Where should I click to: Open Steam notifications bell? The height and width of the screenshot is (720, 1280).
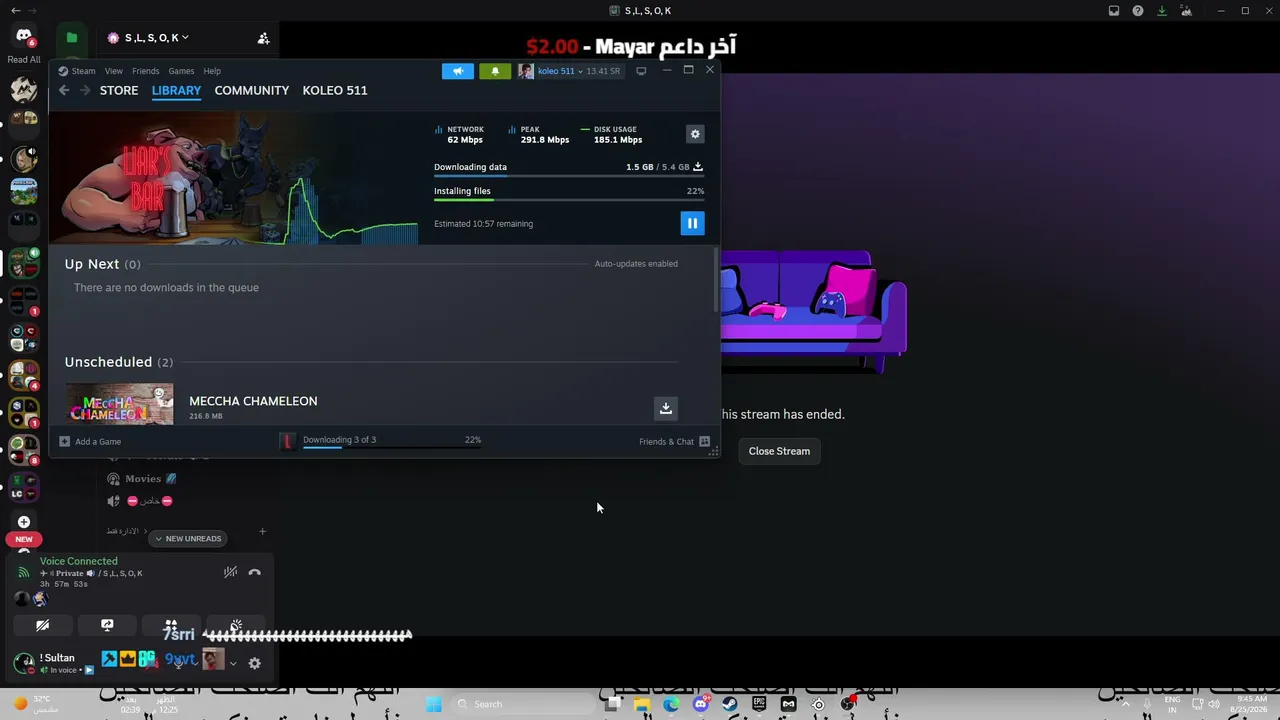(x=495, y=71)
